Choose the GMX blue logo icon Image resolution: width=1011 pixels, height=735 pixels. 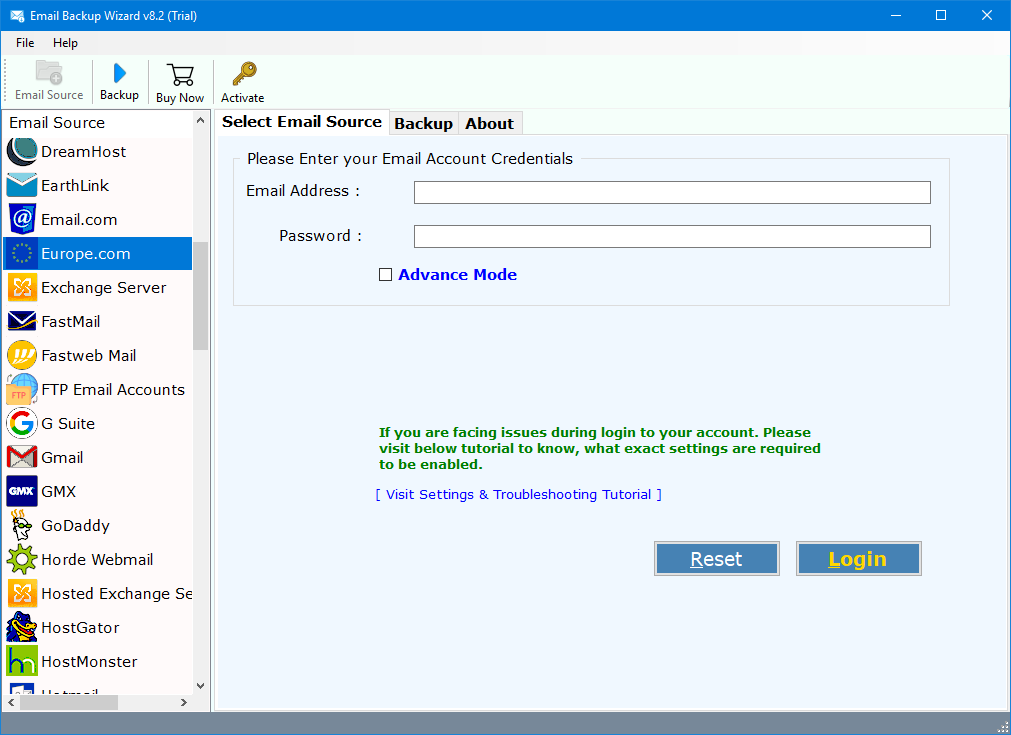22,491
